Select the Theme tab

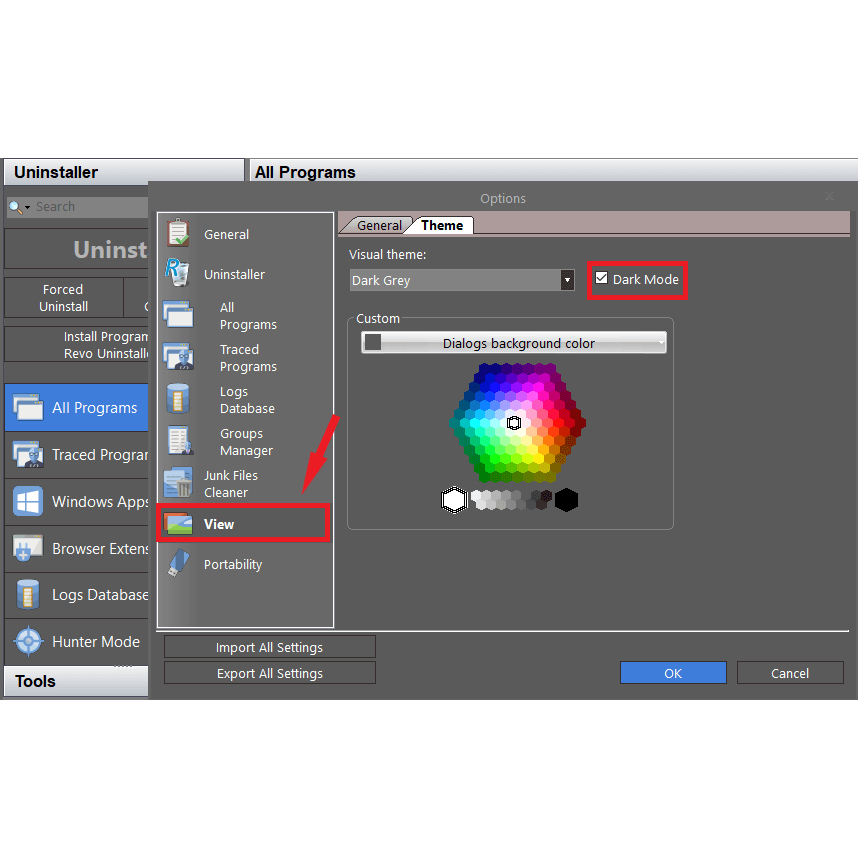[442, 225]
